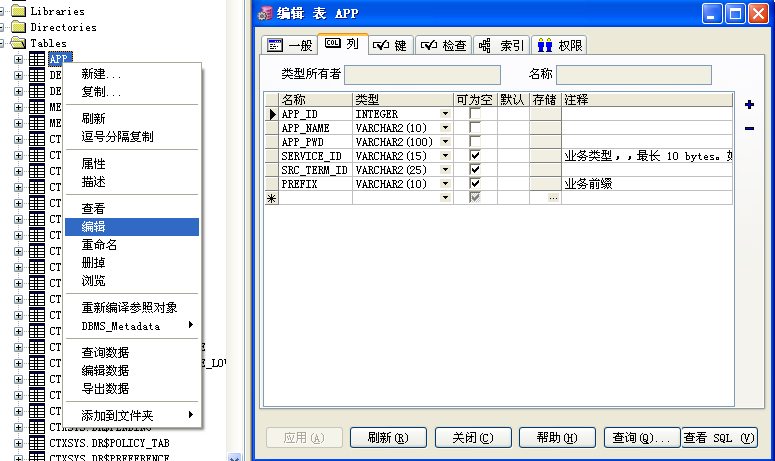Click the 刷新(R) button
The width and height of the screenshot is (775, 461).
[x=388, y=438]
